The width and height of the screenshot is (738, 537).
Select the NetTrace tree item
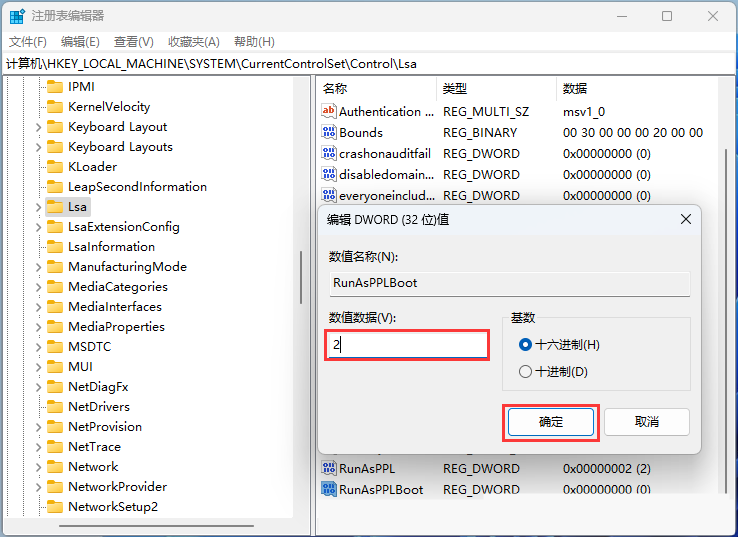(94, 447)
